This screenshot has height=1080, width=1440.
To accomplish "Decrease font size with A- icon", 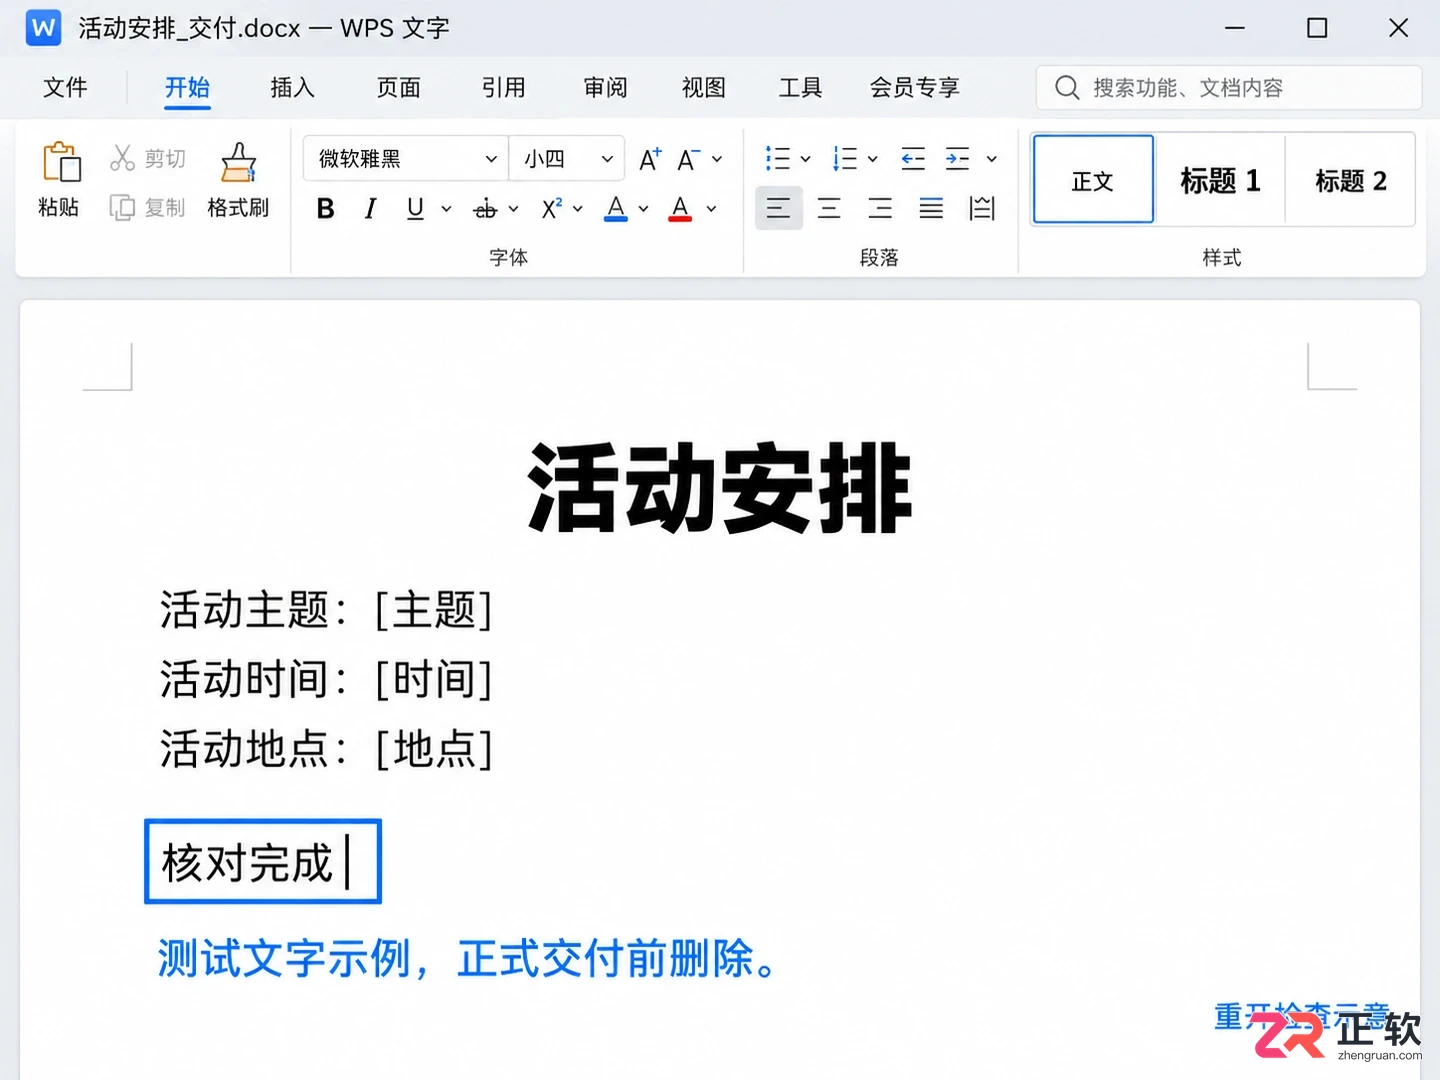I will tap(688, 159).
